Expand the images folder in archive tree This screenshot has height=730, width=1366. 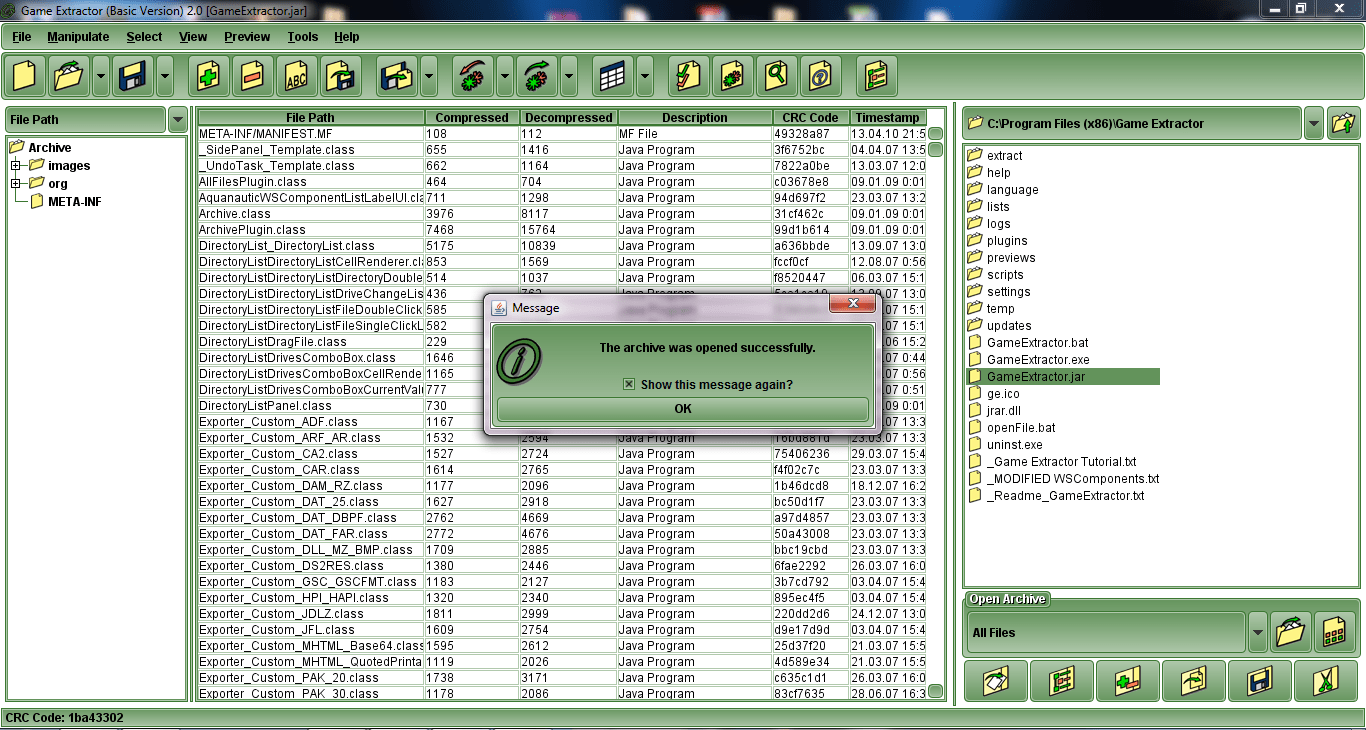click(x=16, y=166)
